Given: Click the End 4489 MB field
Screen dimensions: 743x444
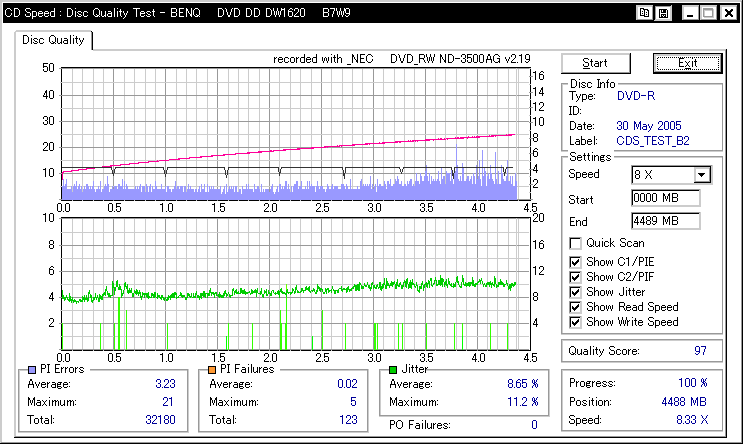Looking at the screenshot, I should tap(666, 221).
